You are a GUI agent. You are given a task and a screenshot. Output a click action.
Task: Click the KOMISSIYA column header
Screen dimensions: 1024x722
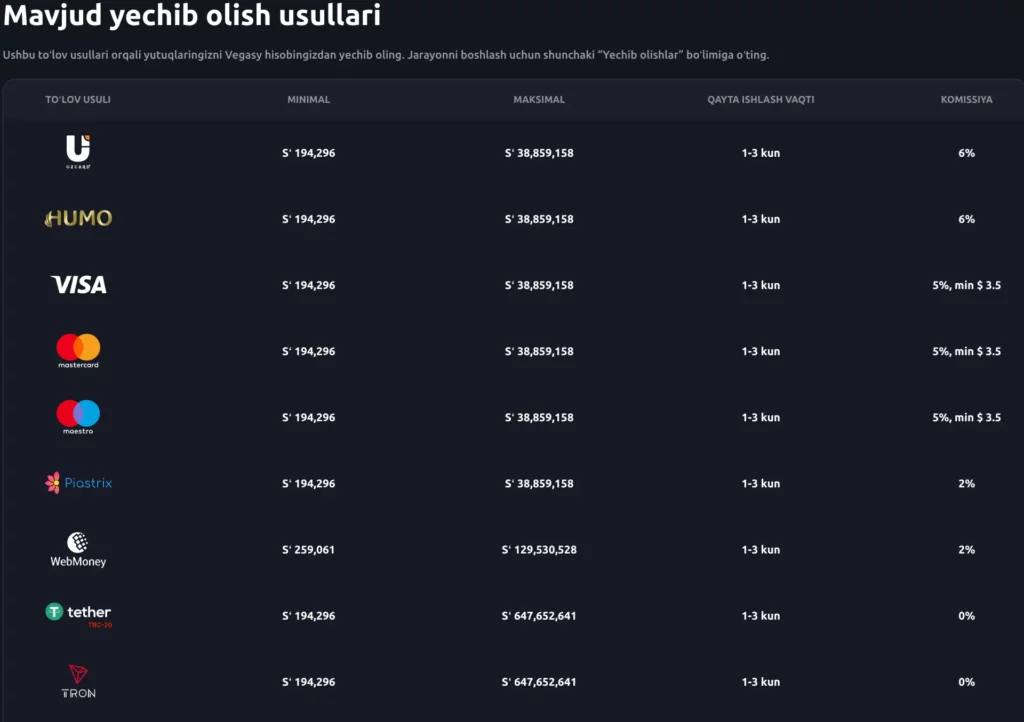(x=966, y=99)
